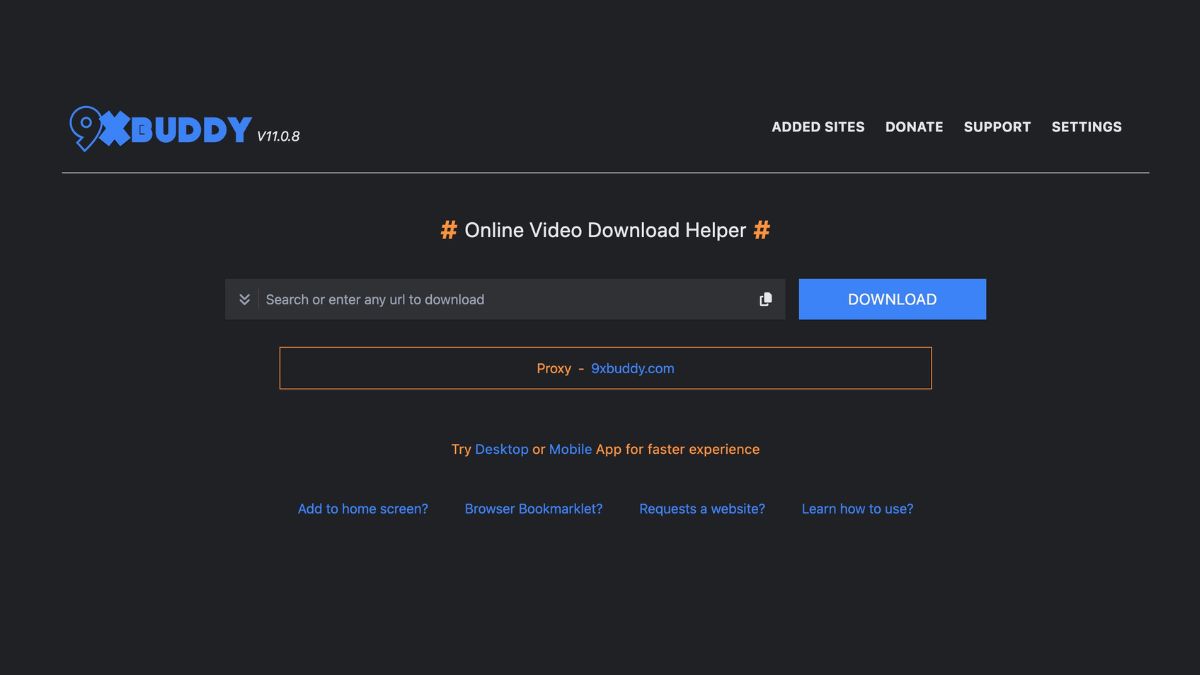The height and width of the screenshot is (675, 1200).
Task: Click 'Add to home screen?' link
Action: click(363, 509)
